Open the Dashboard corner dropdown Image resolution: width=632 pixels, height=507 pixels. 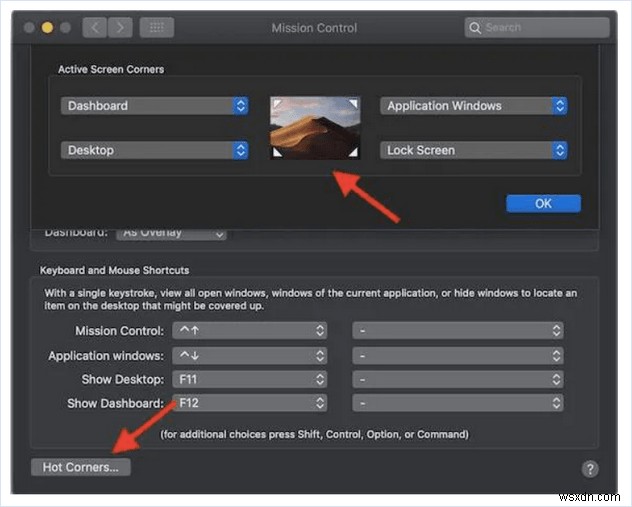(154, 106)
